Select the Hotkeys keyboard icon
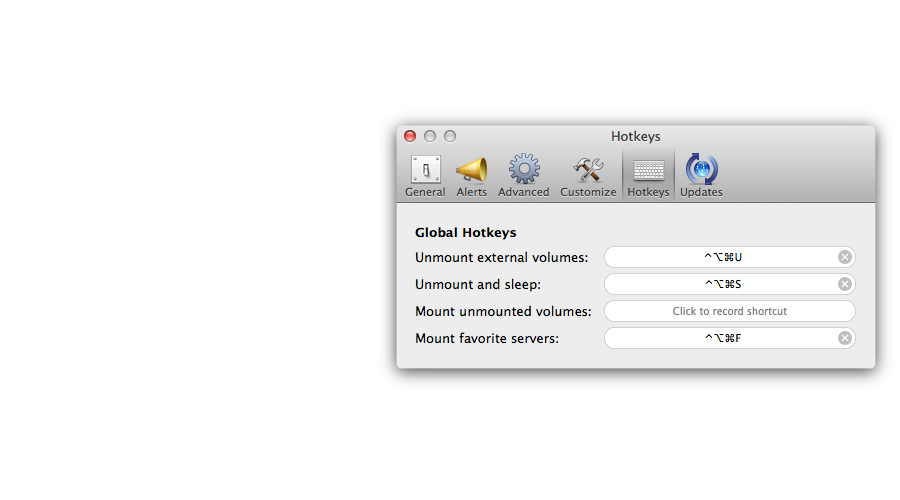900x500 pixels. (x=648, y=170)
